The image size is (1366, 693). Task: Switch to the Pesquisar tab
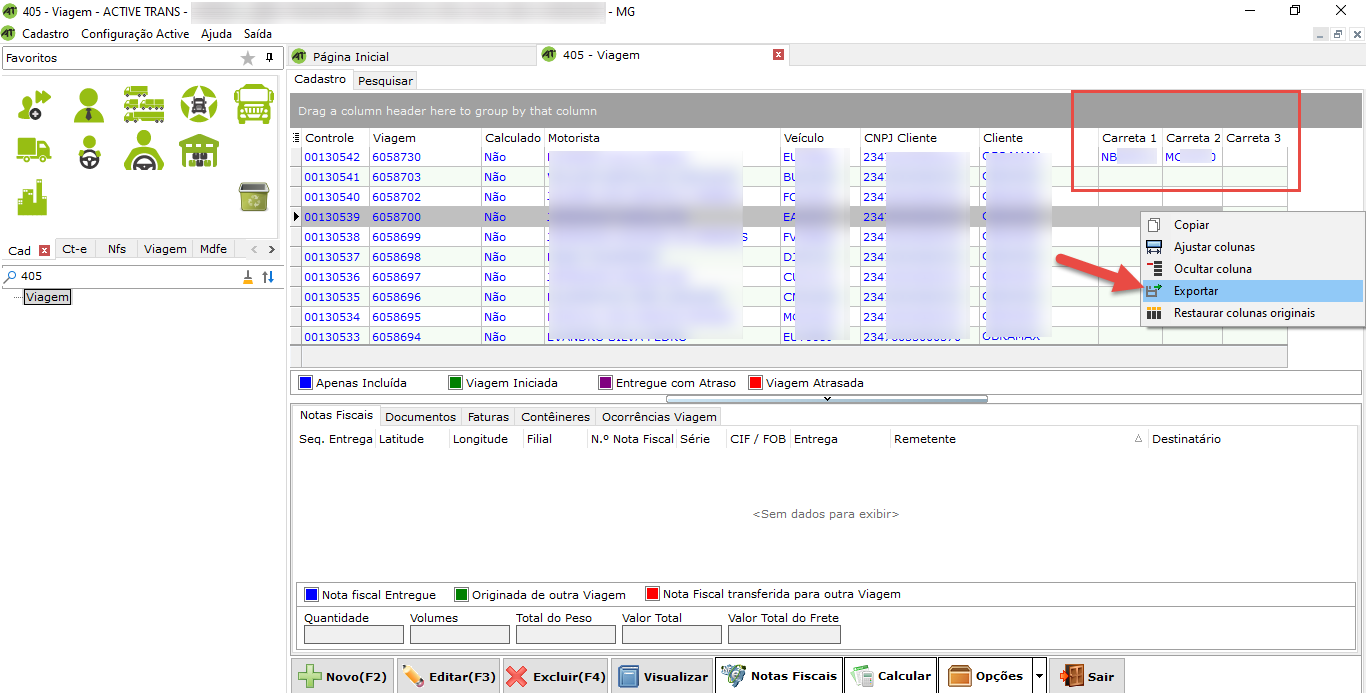click(x=385, y=80)
